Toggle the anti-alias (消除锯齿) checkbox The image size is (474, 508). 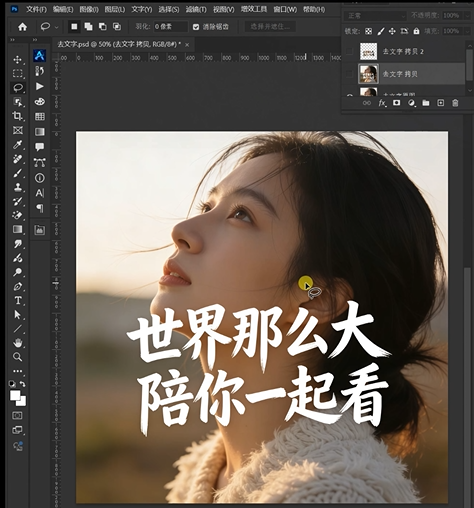196,27
